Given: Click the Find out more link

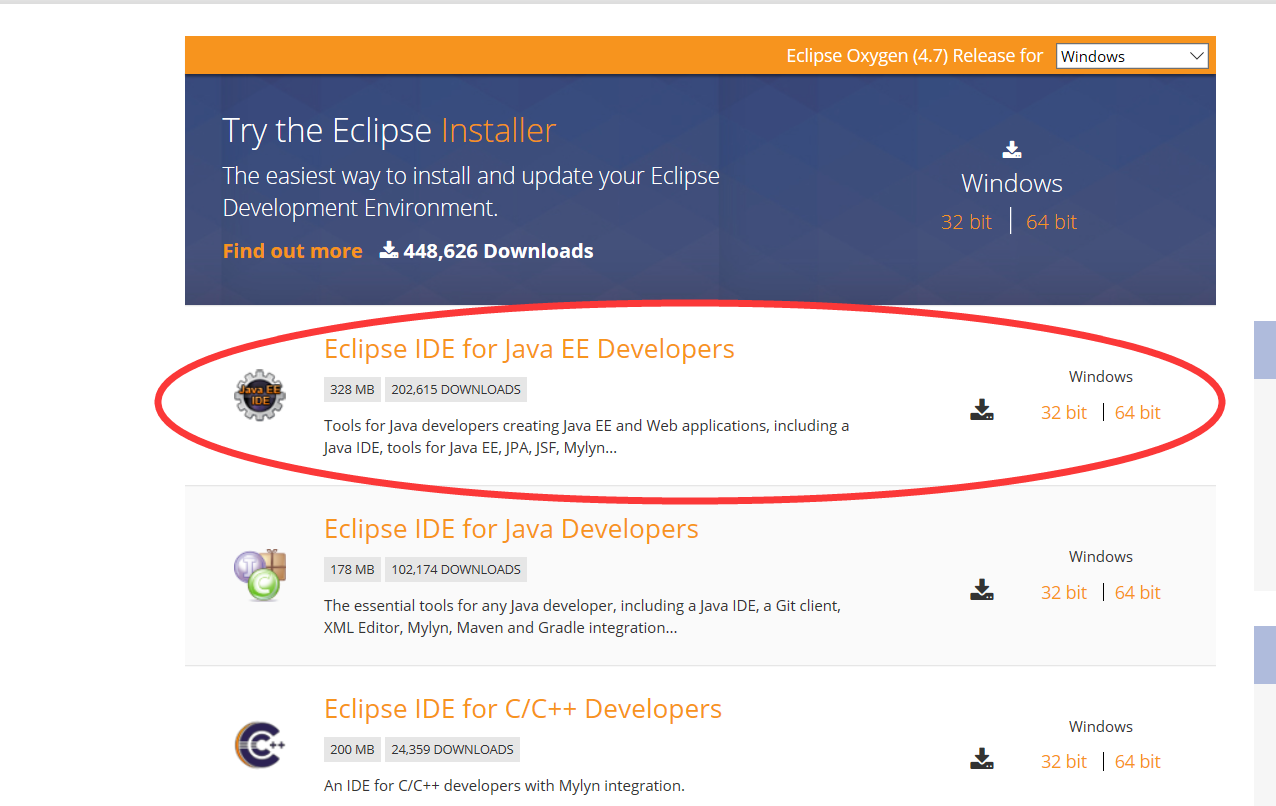Looking at the screenshot, I should pos(293,251).
